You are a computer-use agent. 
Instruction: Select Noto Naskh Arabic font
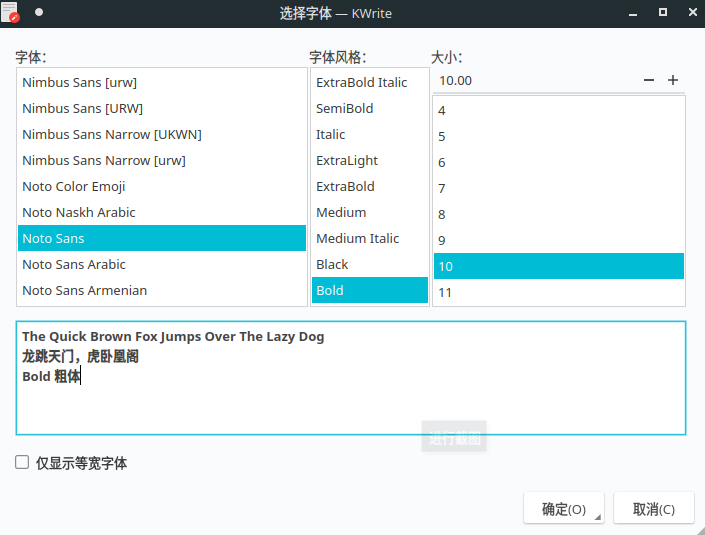pos(162,212)
